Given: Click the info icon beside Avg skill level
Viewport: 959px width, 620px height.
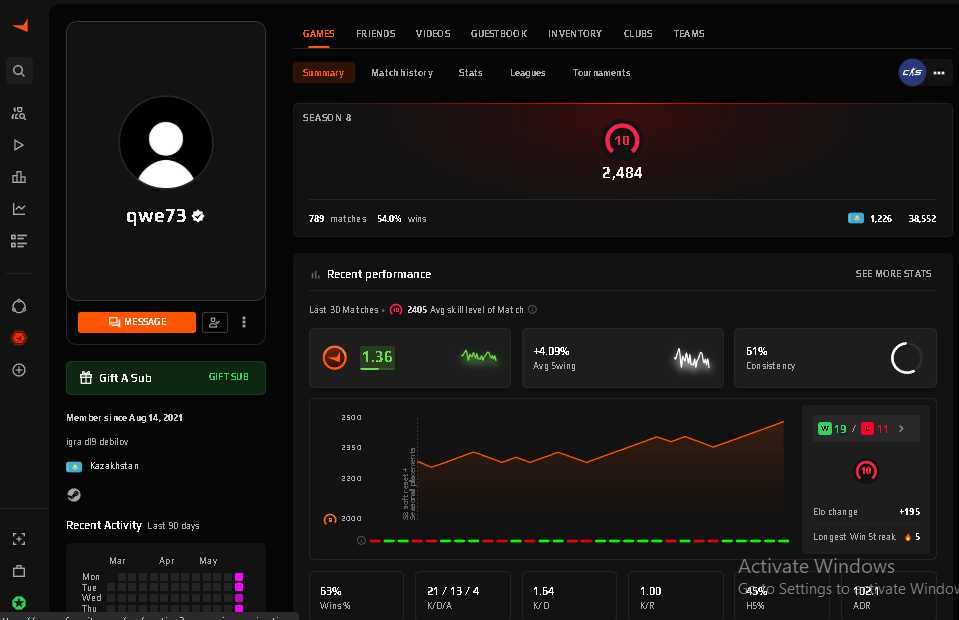Looking at the screenshot, I should point(532,309).
